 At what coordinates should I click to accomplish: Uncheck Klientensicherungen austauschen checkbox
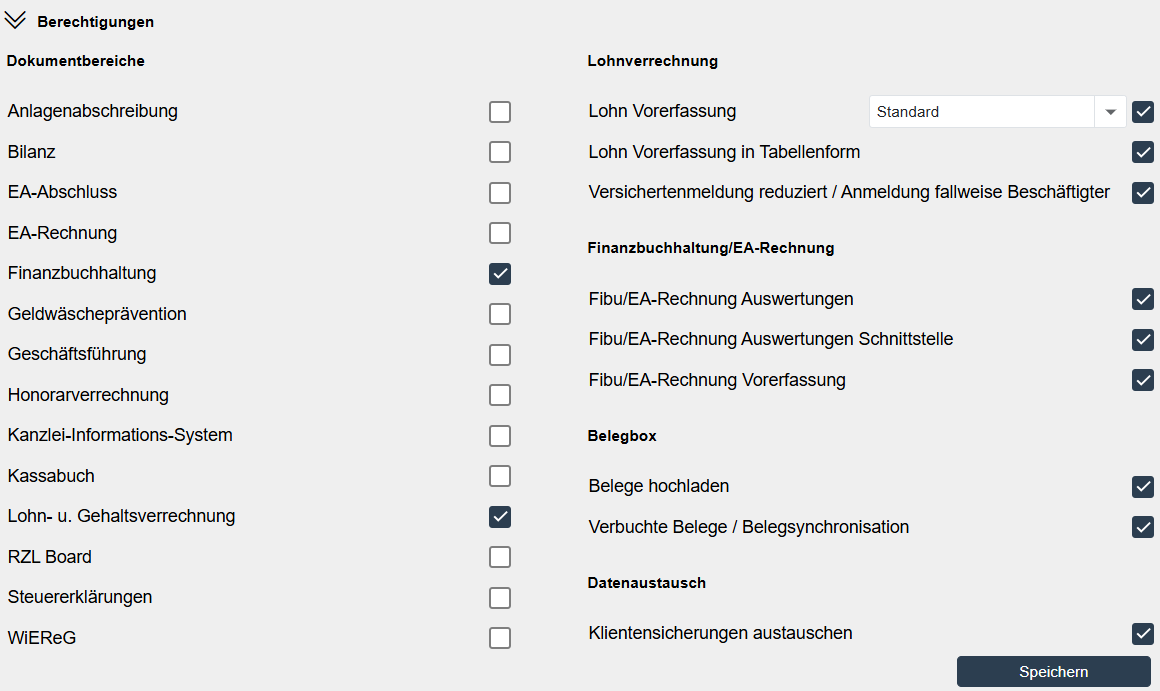pyautogui.click(x=1143, y=633)
